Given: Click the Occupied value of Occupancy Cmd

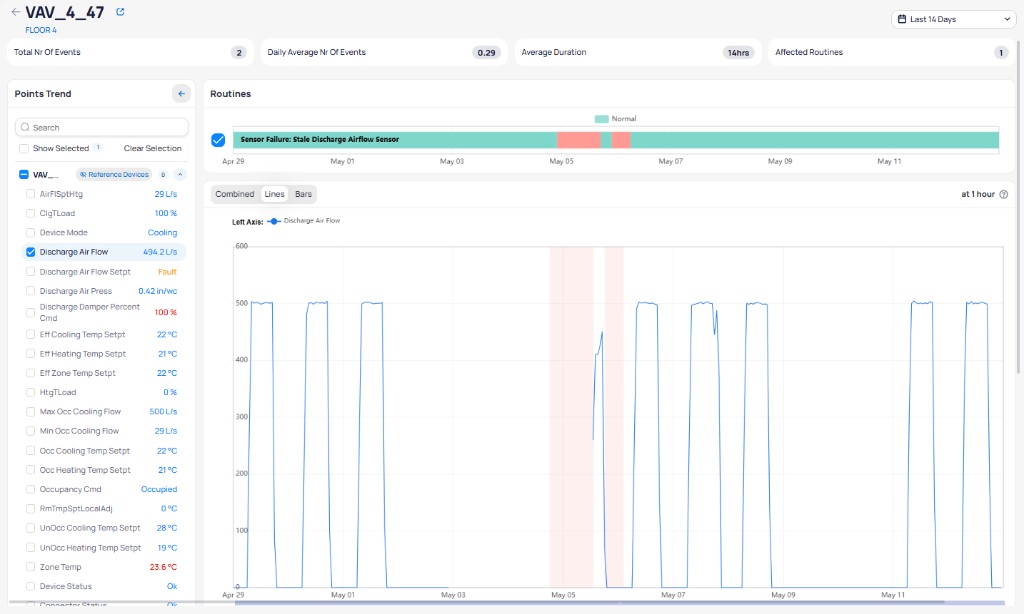Looking at the screenshot, I should (159, 489).
